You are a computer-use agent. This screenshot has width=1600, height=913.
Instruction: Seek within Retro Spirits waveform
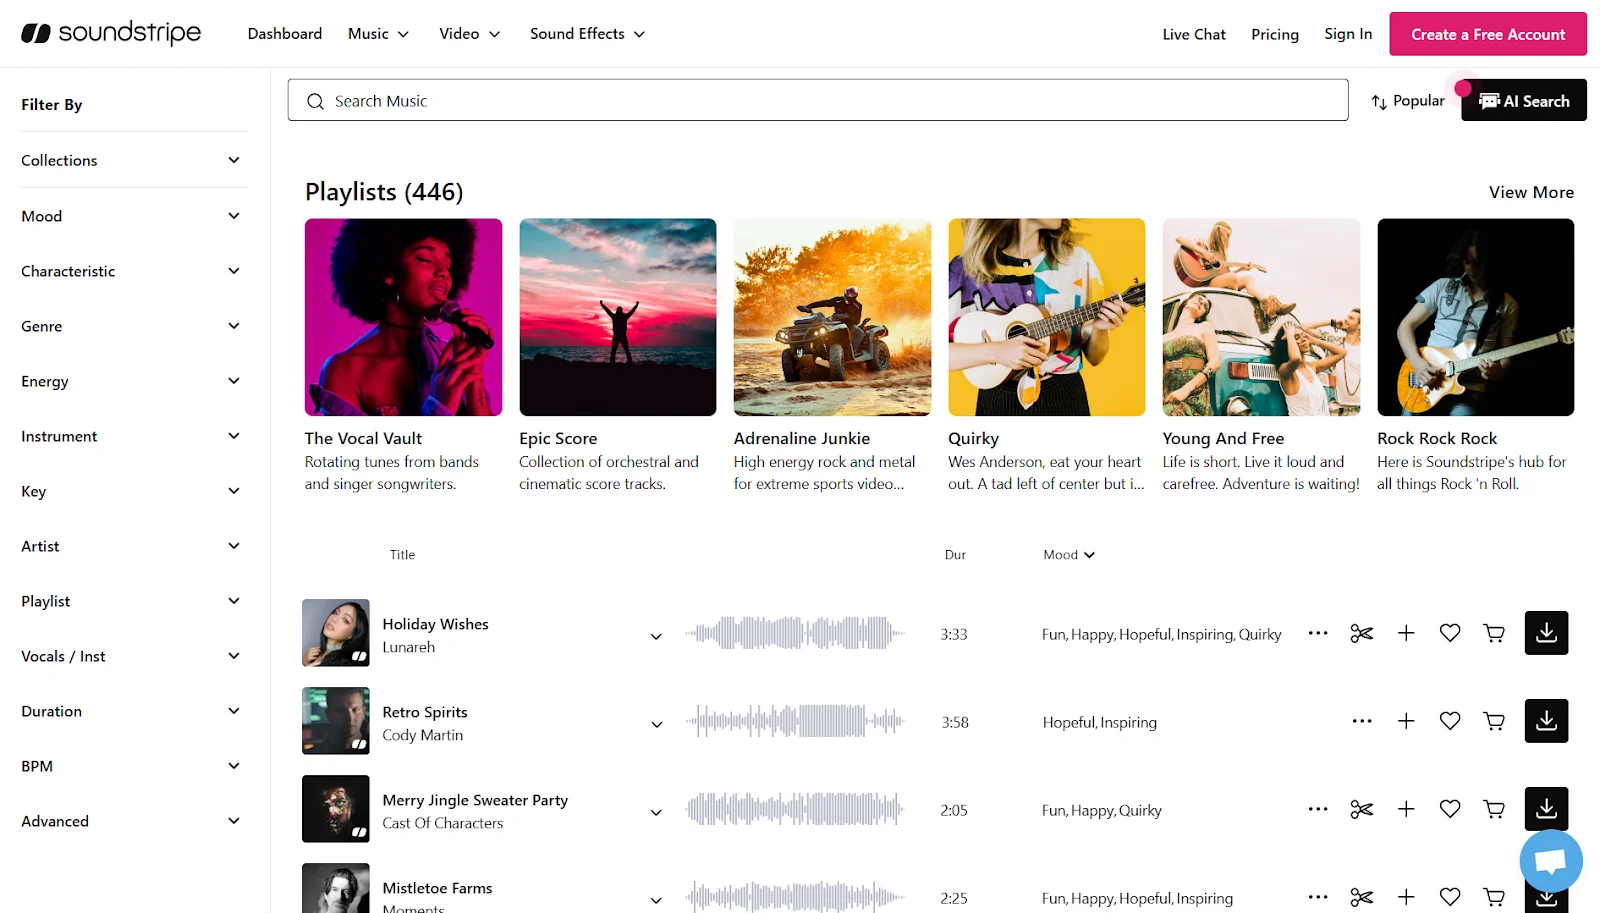point(795,721)
